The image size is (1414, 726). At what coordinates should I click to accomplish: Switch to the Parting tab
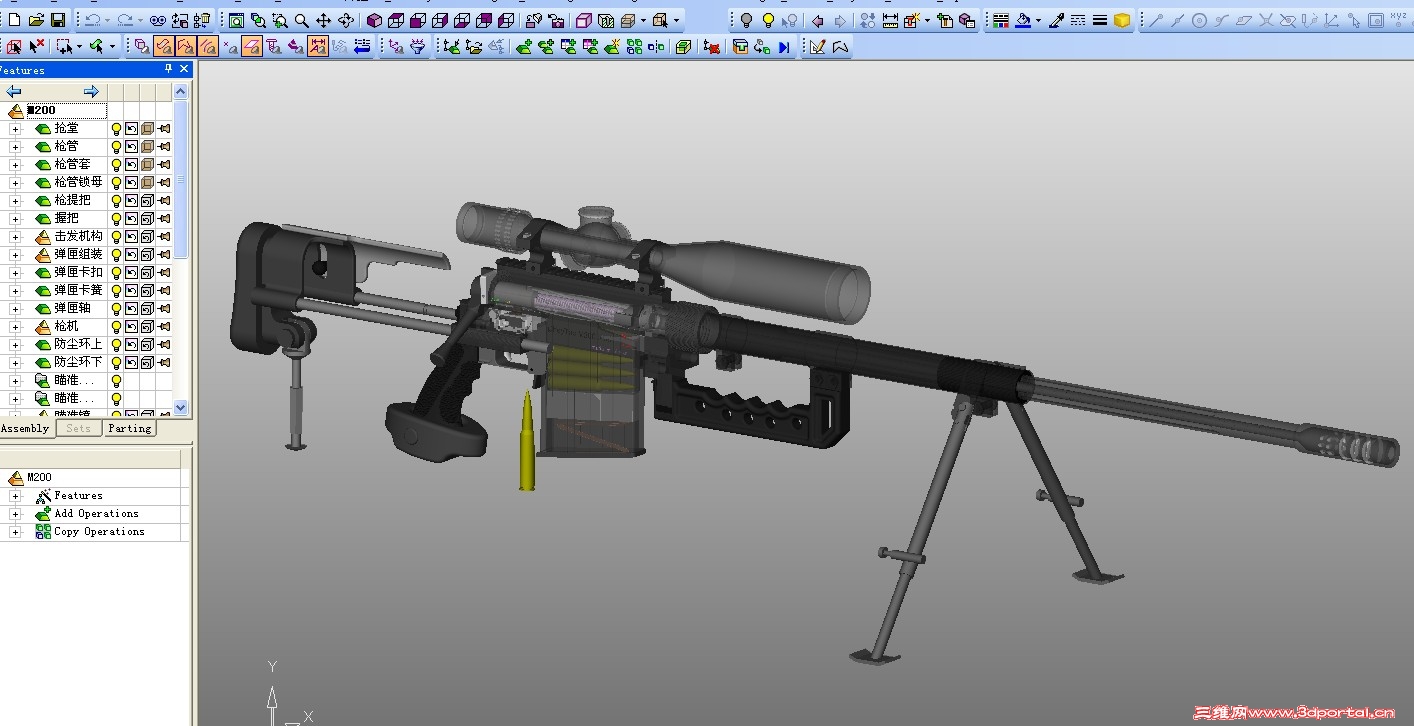[x=130, y=428]
